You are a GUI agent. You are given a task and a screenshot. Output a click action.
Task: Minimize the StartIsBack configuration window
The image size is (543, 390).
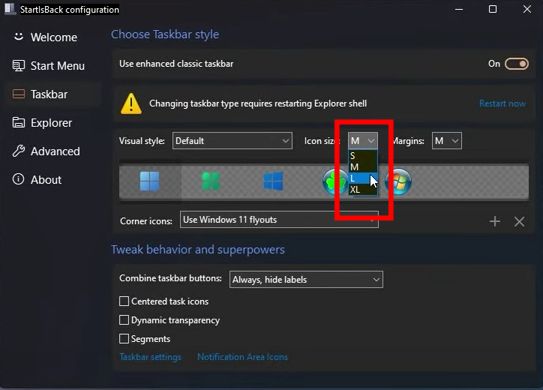click(x=459, y=9)
